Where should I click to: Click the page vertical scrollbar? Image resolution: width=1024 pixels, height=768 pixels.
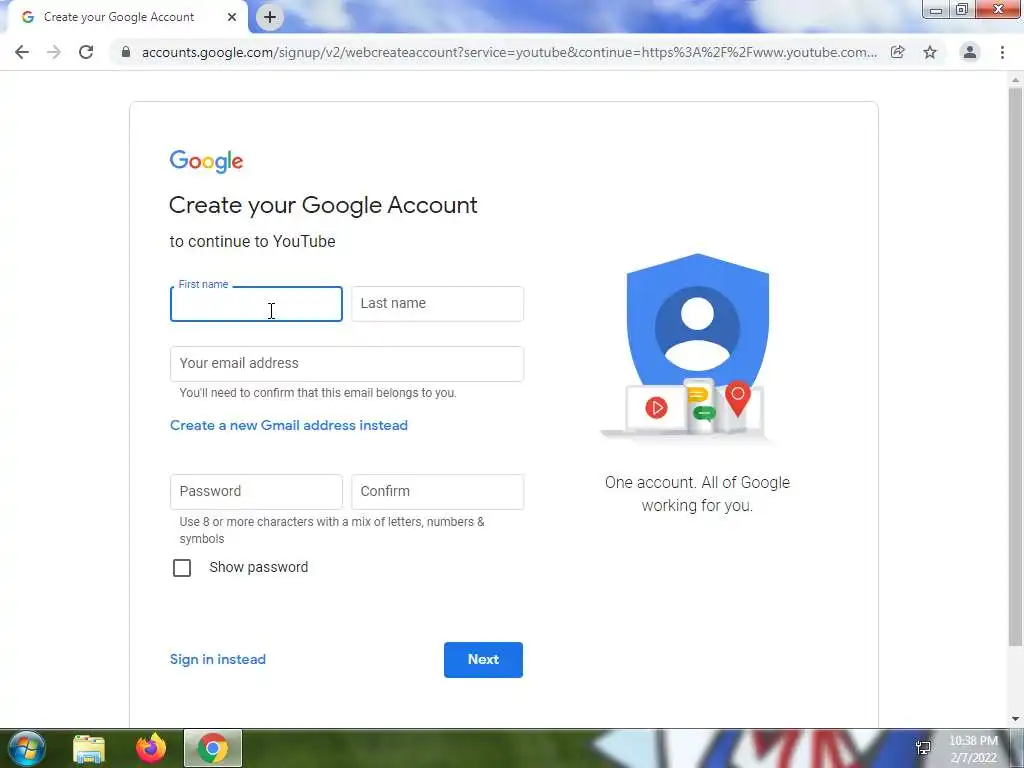(1016, 366)
